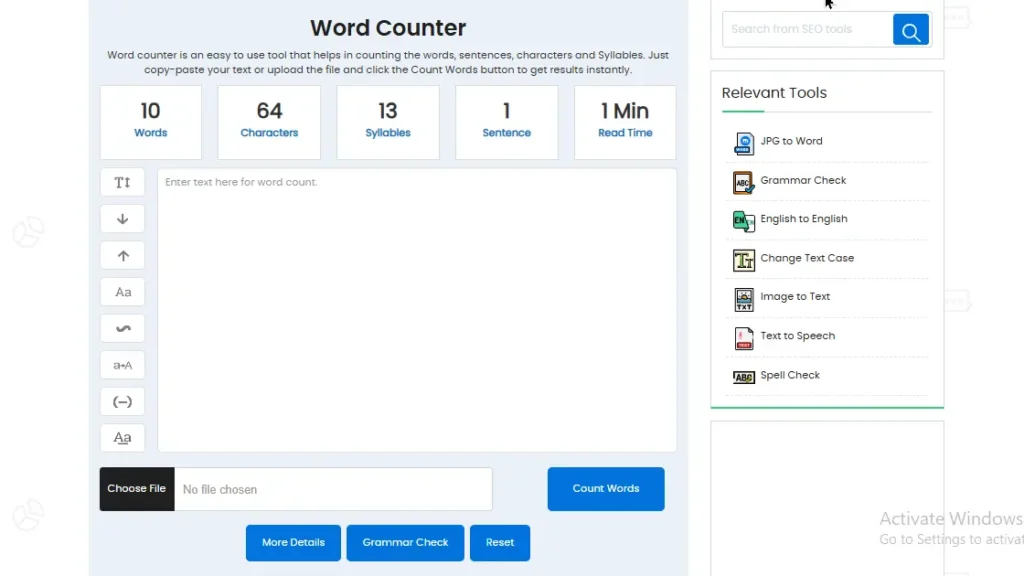
Task: Select the Aa capitalization tool
Action: 122,291
